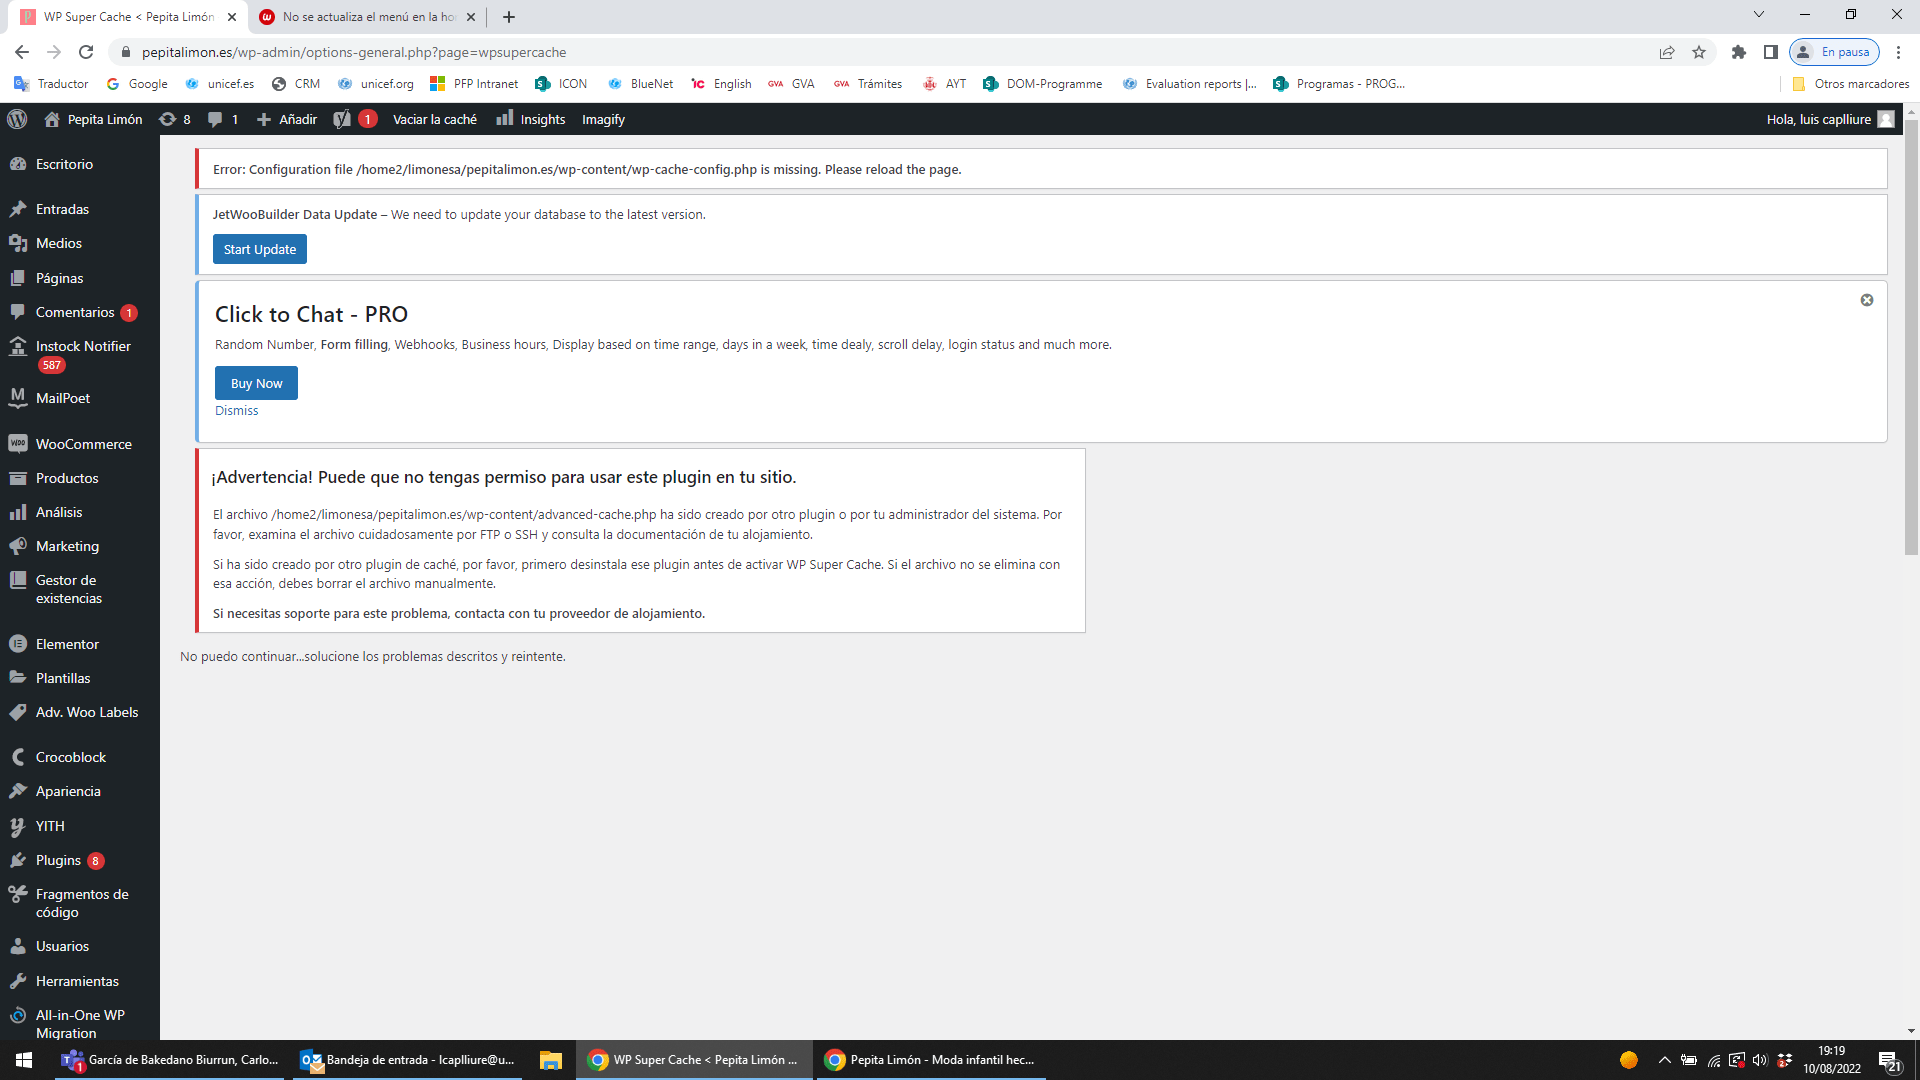The width and height of the screenshot is (1920, 1080).
Task: Open the Traductor bookmark
Action: (51, 84)
